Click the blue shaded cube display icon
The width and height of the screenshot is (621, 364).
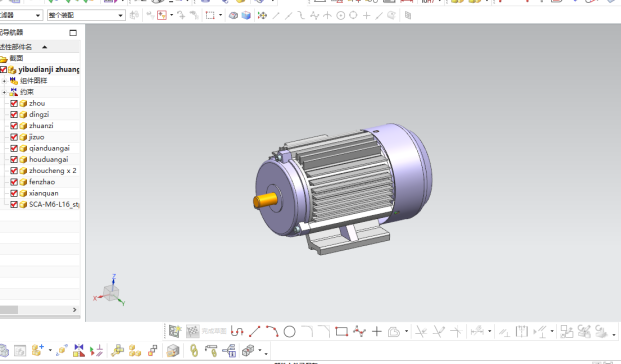pos(246,15)
